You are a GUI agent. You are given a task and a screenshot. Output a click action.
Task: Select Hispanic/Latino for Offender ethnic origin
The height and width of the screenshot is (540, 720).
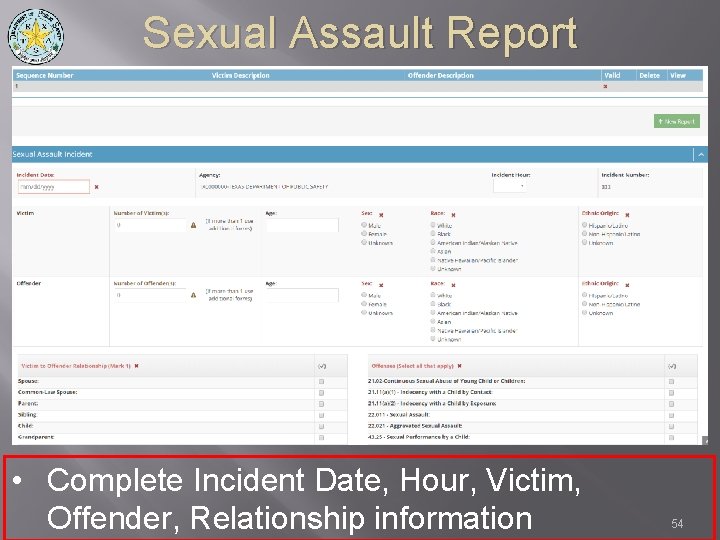tap(585, 295)
